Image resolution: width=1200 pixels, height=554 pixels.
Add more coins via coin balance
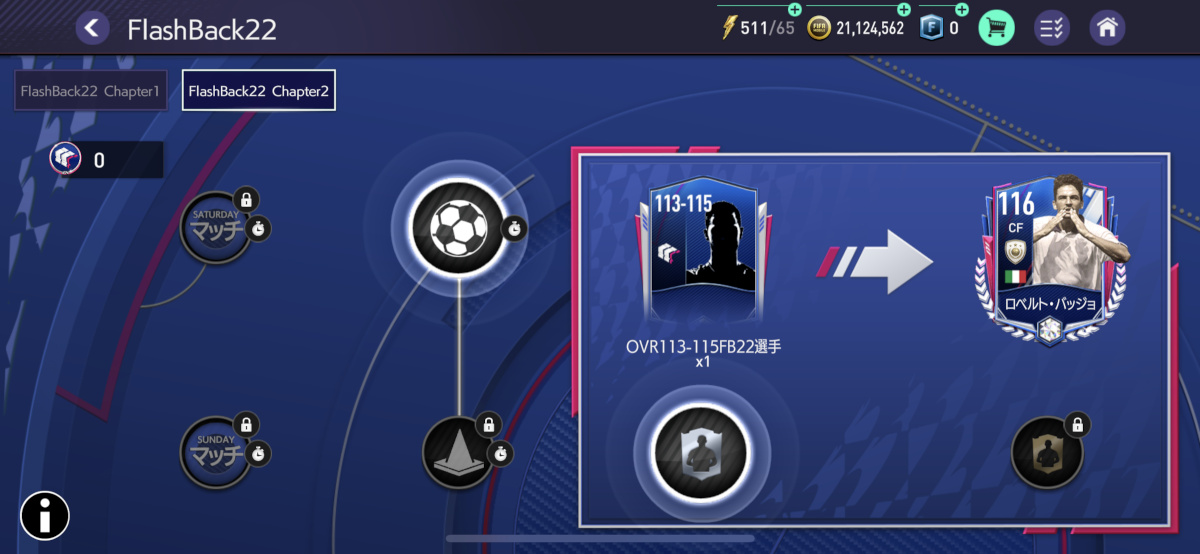[x=855, y=27]
